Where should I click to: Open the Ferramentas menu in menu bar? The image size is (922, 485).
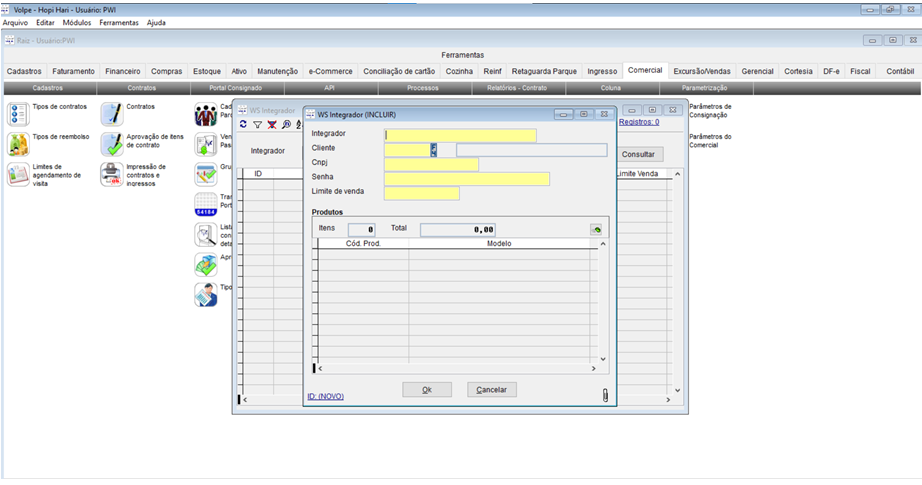coord(119,22)
